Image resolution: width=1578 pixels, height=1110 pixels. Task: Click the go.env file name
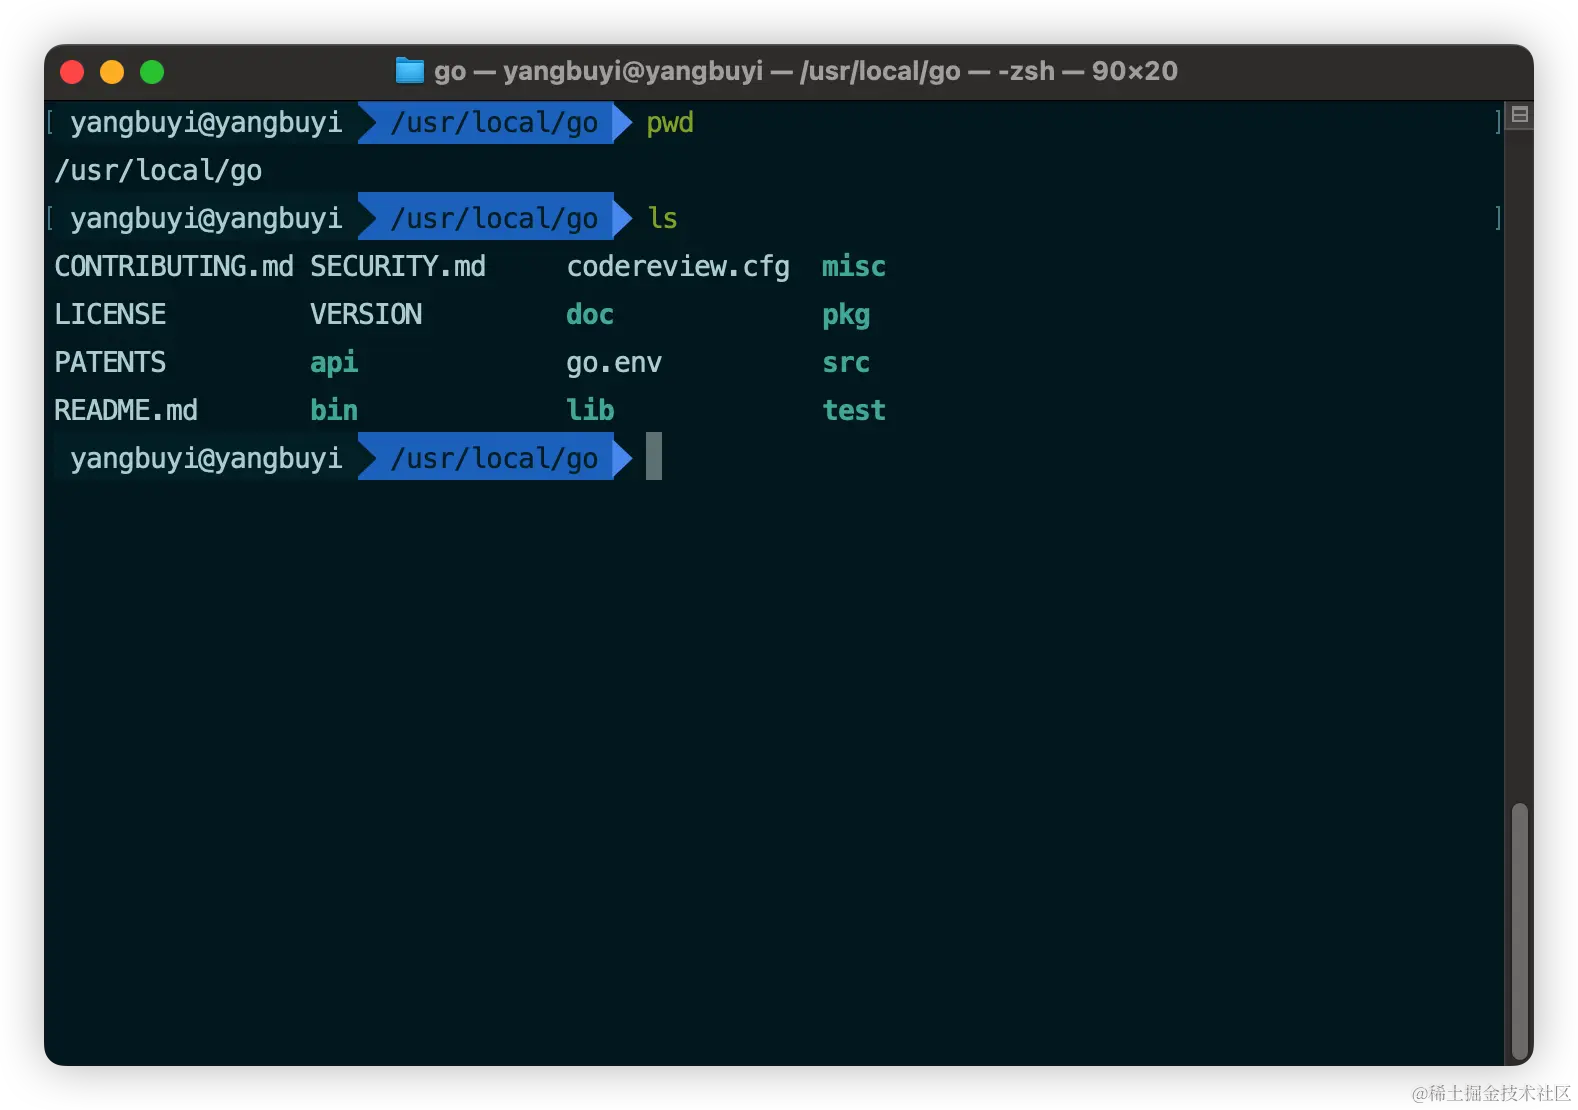(x=614, y=364)
